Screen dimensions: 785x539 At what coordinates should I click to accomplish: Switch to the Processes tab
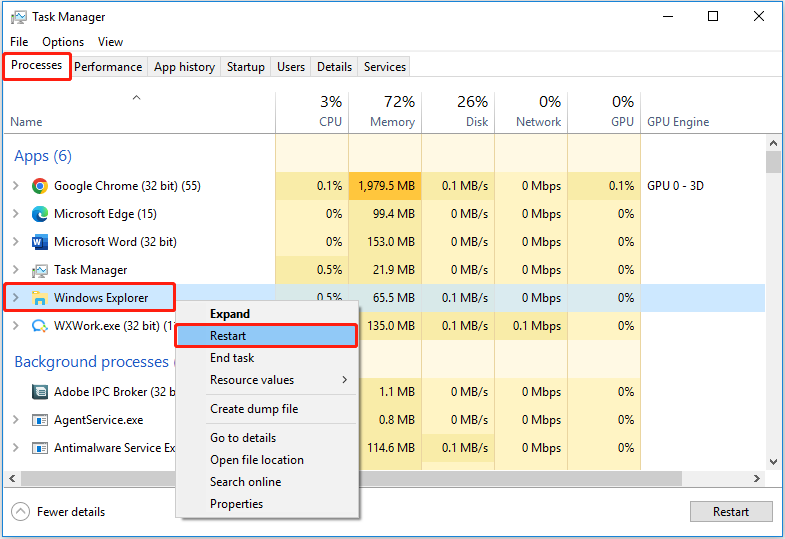(37, 66)
